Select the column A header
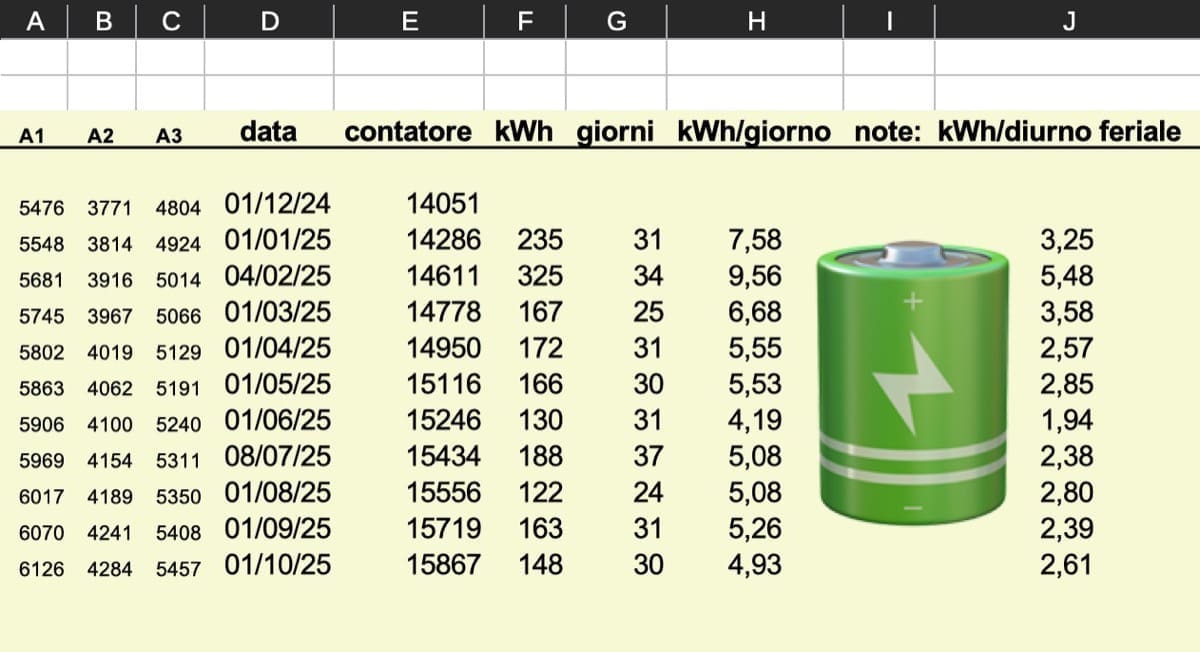 pyautogui.click(x=34, y=20)
